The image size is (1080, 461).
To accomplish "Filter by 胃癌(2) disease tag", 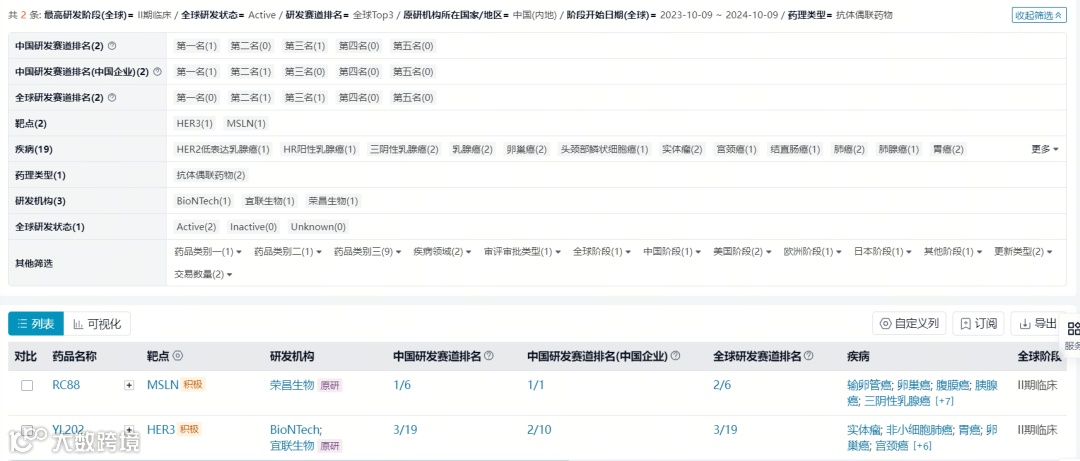I will pos(948,149).
